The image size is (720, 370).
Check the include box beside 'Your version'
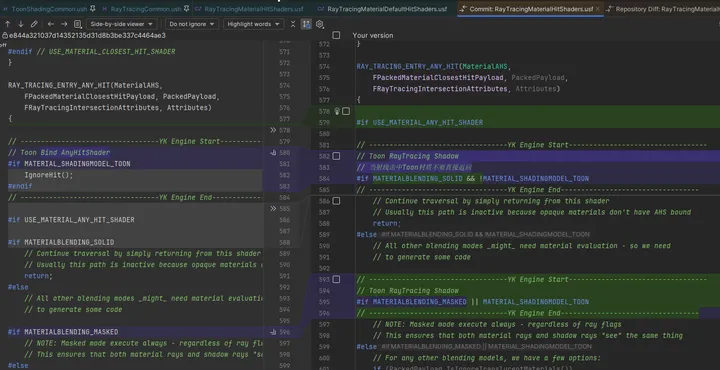point(336,35)
